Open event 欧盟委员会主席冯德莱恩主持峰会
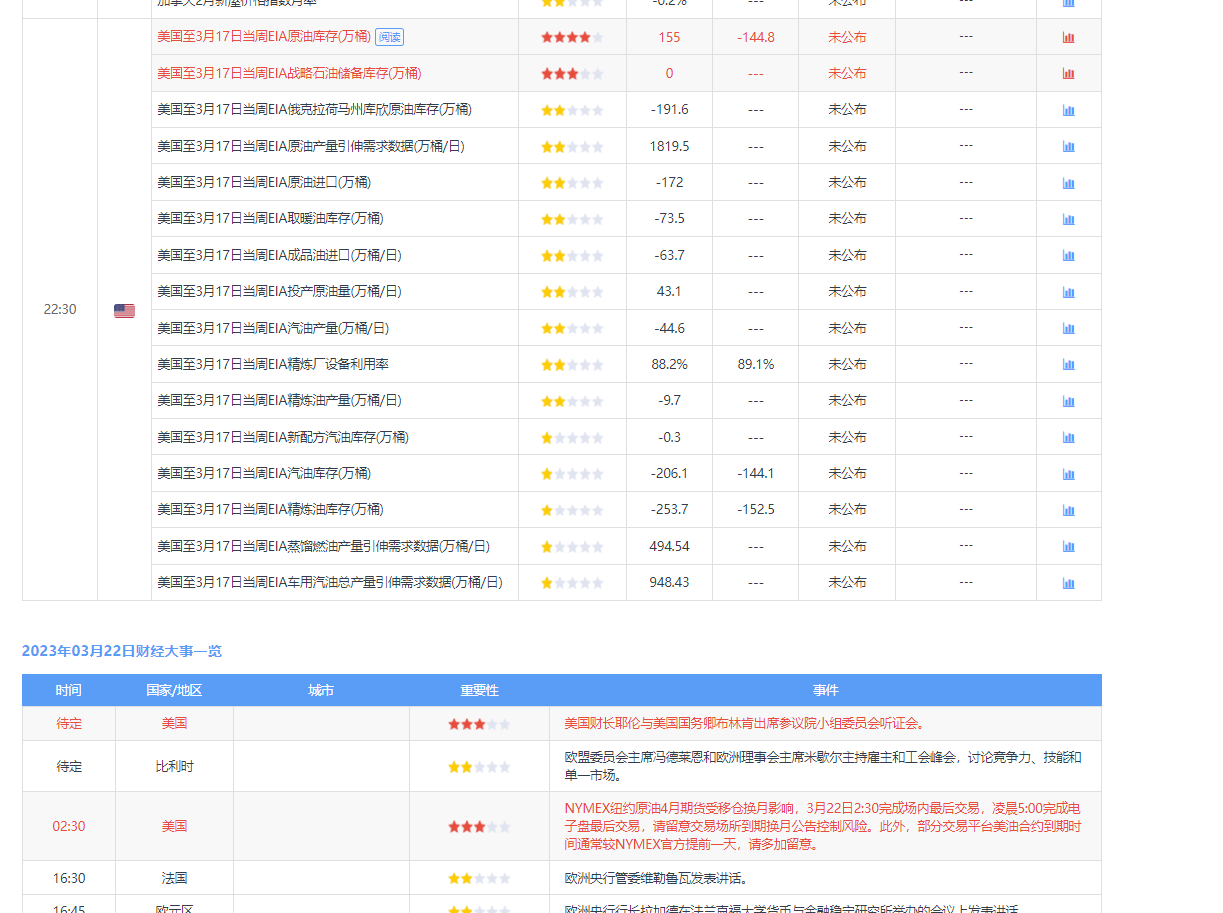The width and height of the screenshot is (1223, 913). point(822,766)
